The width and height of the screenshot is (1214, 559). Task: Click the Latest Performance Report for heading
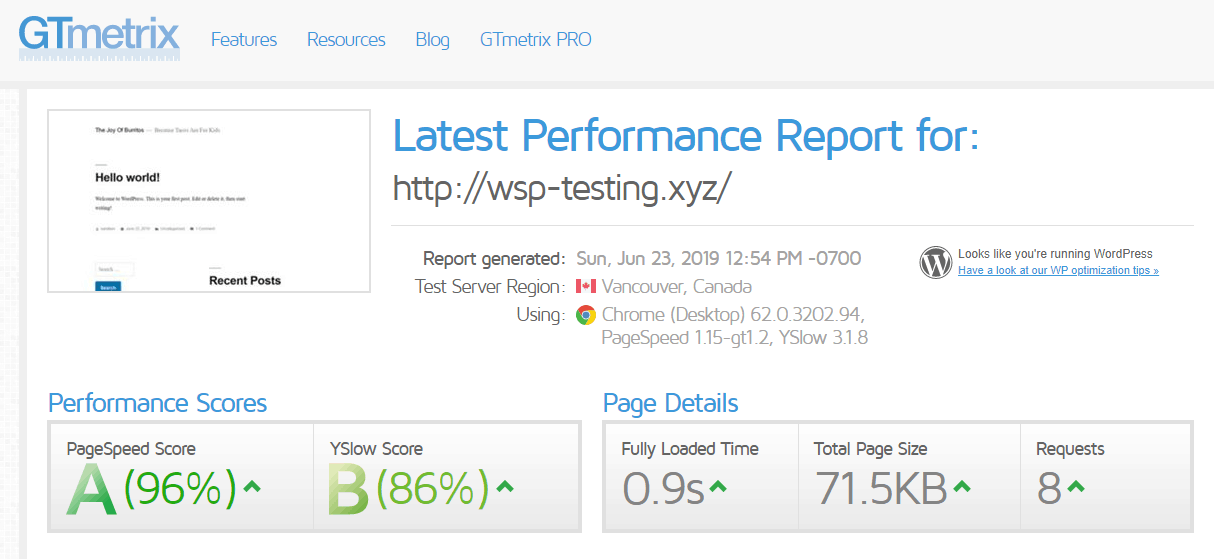(x=686, y=135)
